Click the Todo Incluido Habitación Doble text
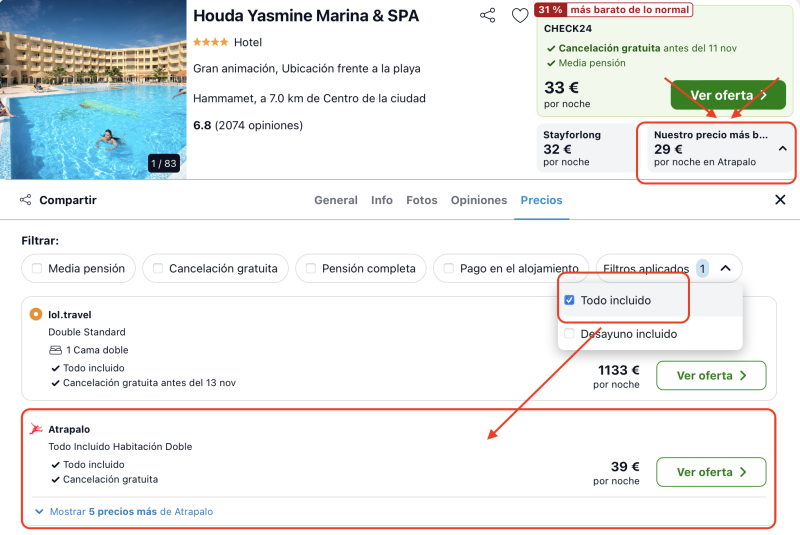Image resolution: width=800 pixels, height=535 pixels. [x=120, y=446]
